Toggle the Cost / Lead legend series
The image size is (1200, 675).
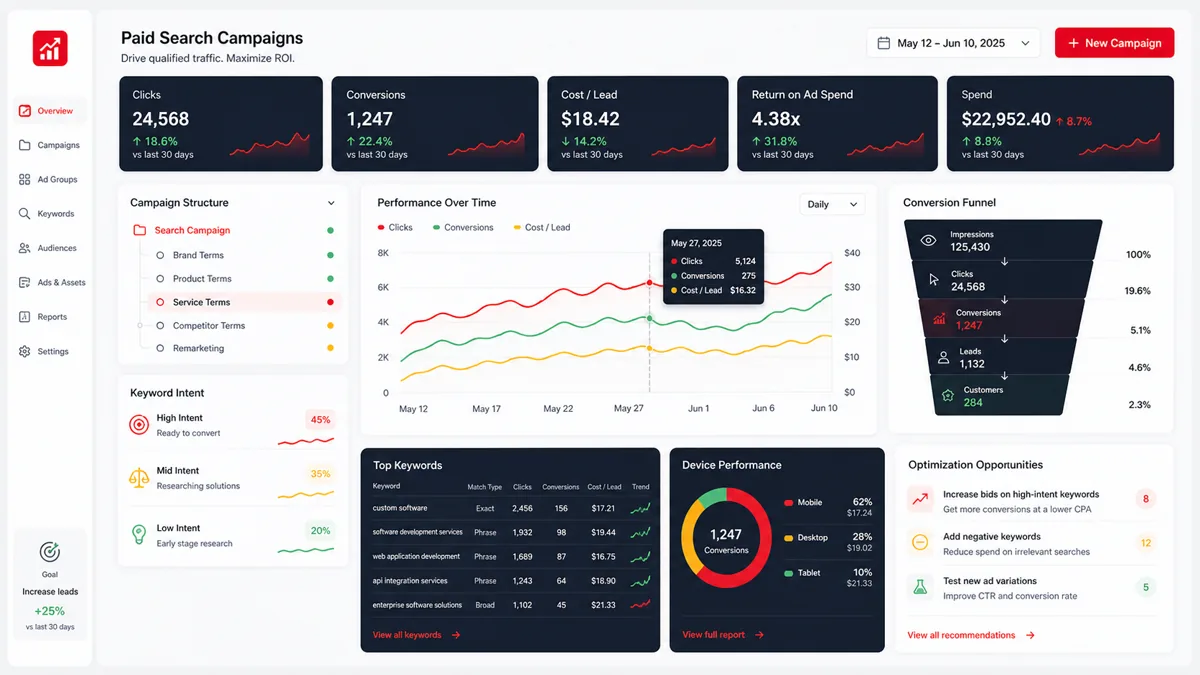pos(541,227)
